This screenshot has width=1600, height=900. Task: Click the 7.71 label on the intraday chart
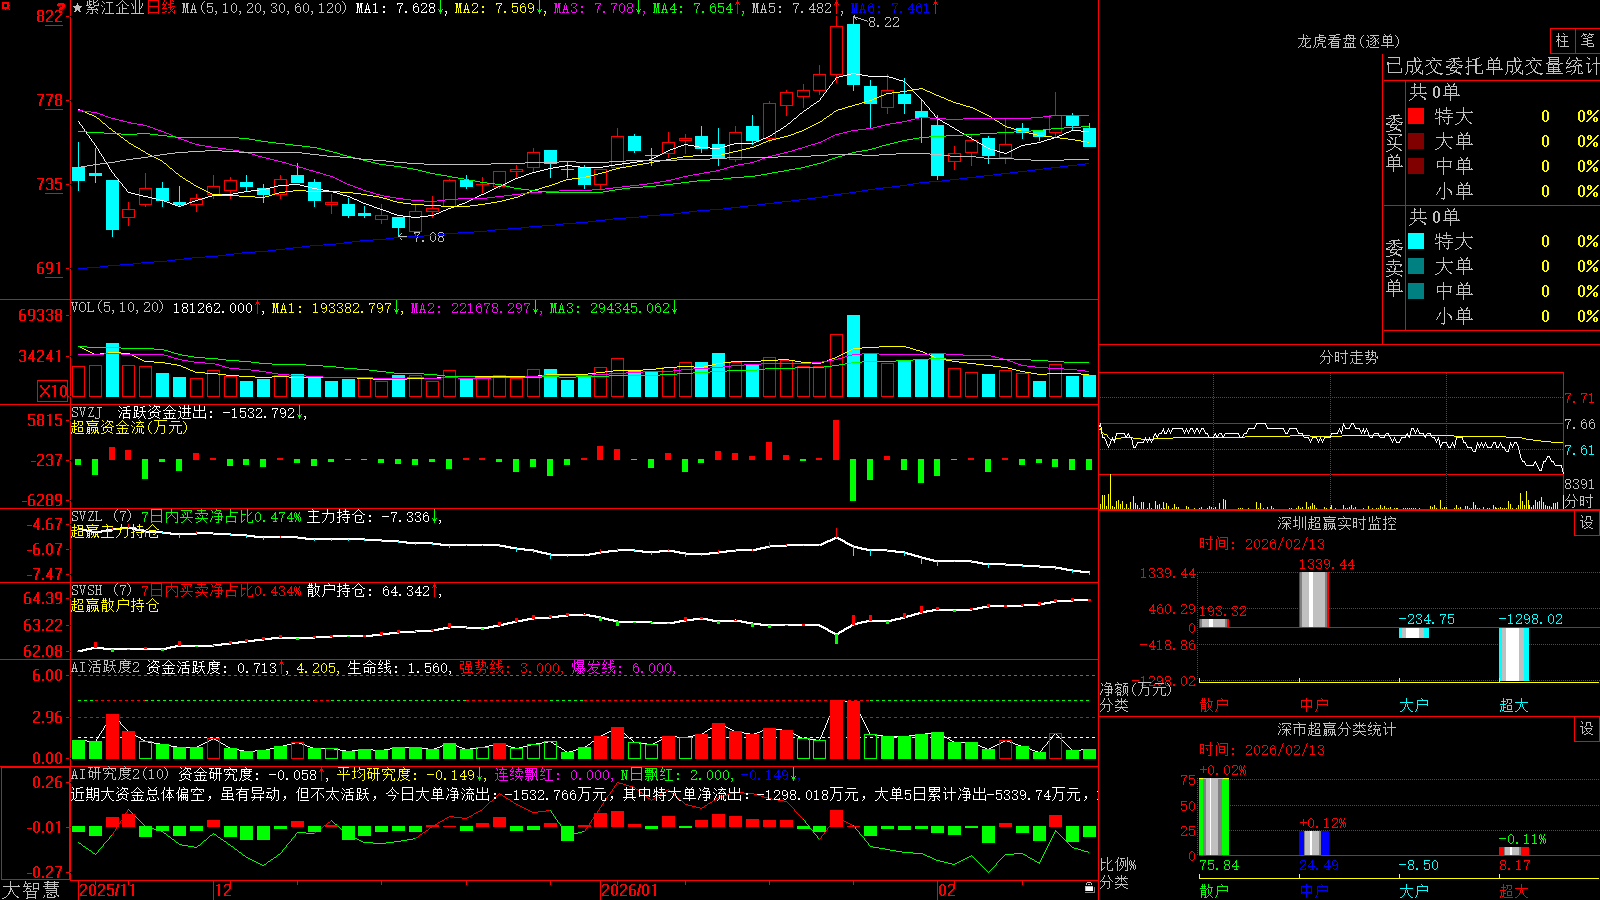1580,398
